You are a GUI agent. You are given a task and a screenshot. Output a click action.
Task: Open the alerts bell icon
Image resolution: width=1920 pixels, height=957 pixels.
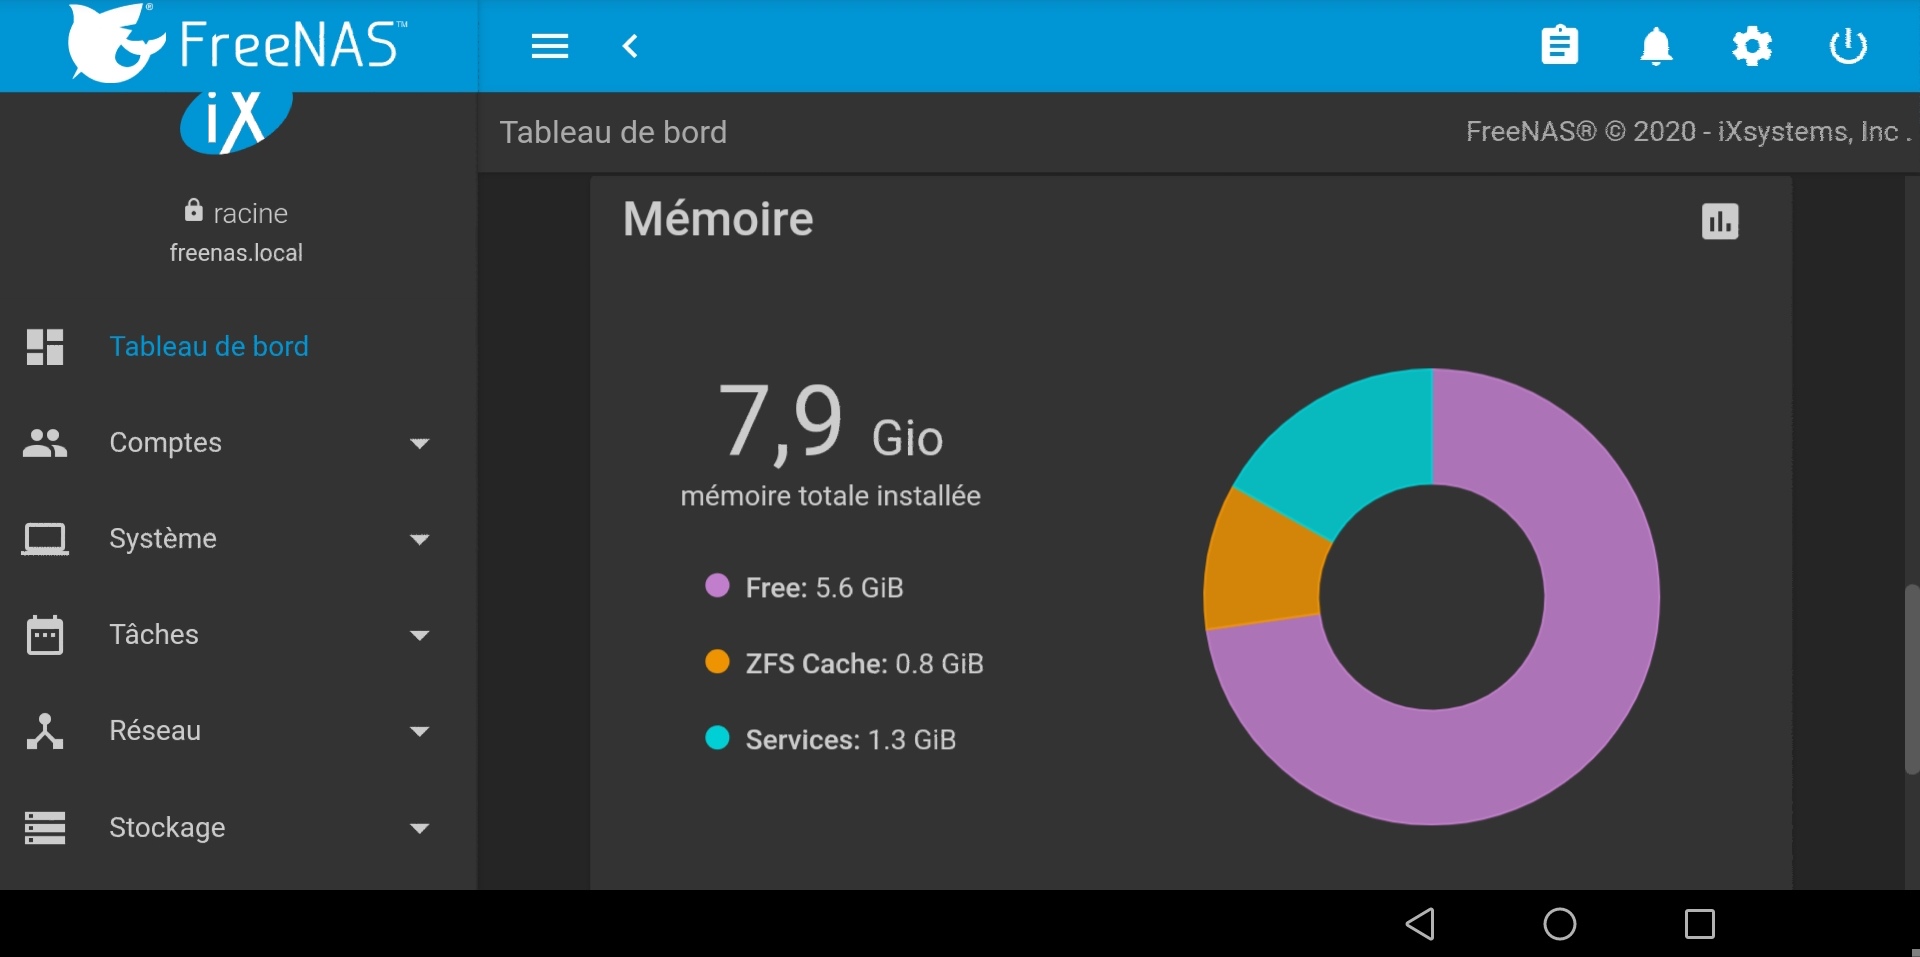coord(1656,46)
